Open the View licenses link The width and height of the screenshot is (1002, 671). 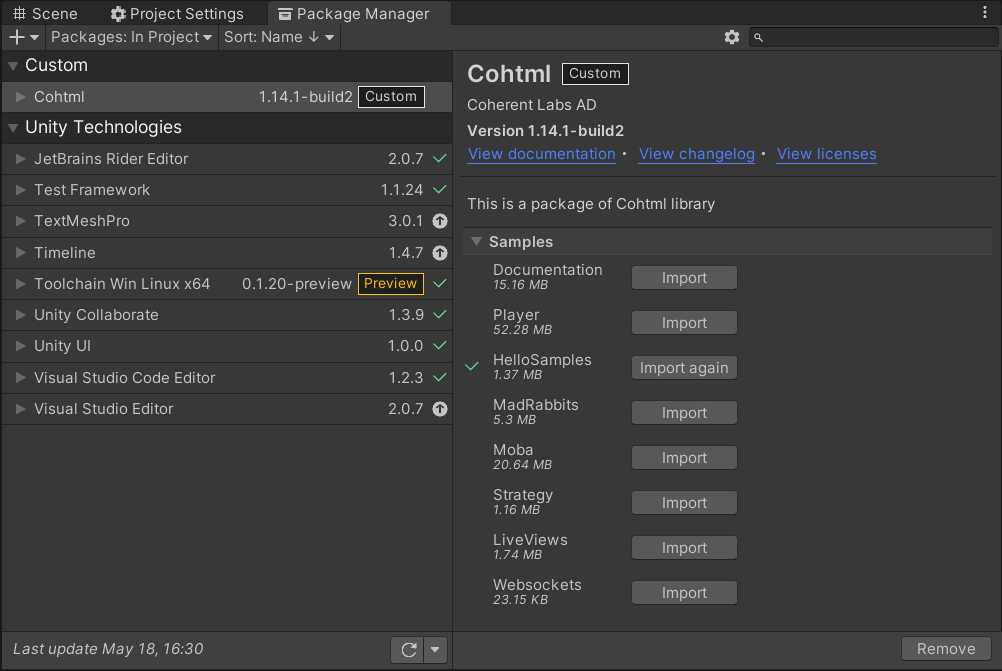(826, 155)
